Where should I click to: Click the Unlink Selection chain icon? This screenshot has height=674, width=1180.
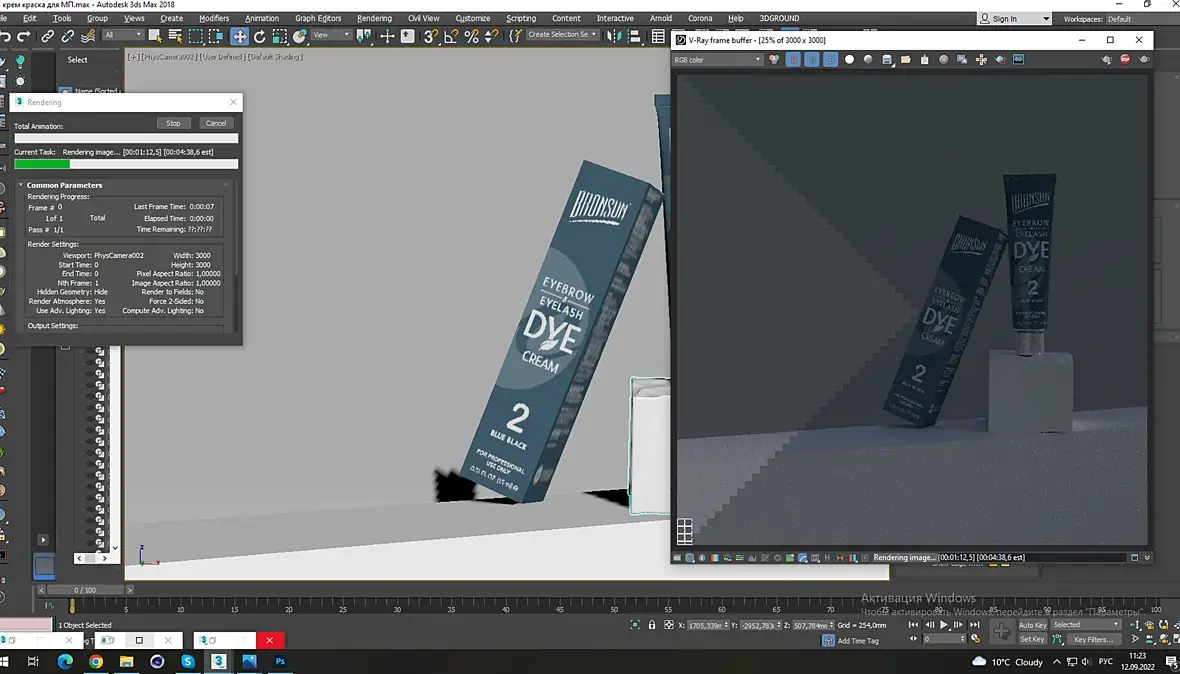(x=68, y=35)
